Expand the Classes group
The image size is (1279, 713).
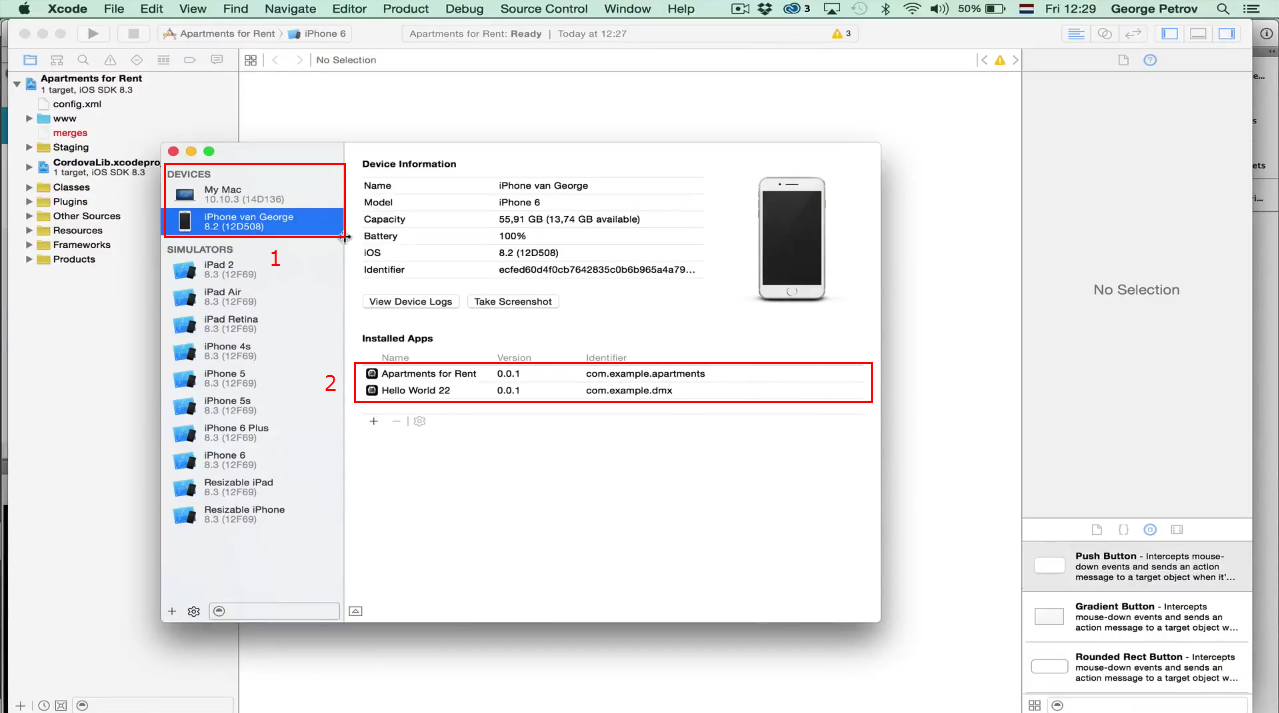click(30, 187)
